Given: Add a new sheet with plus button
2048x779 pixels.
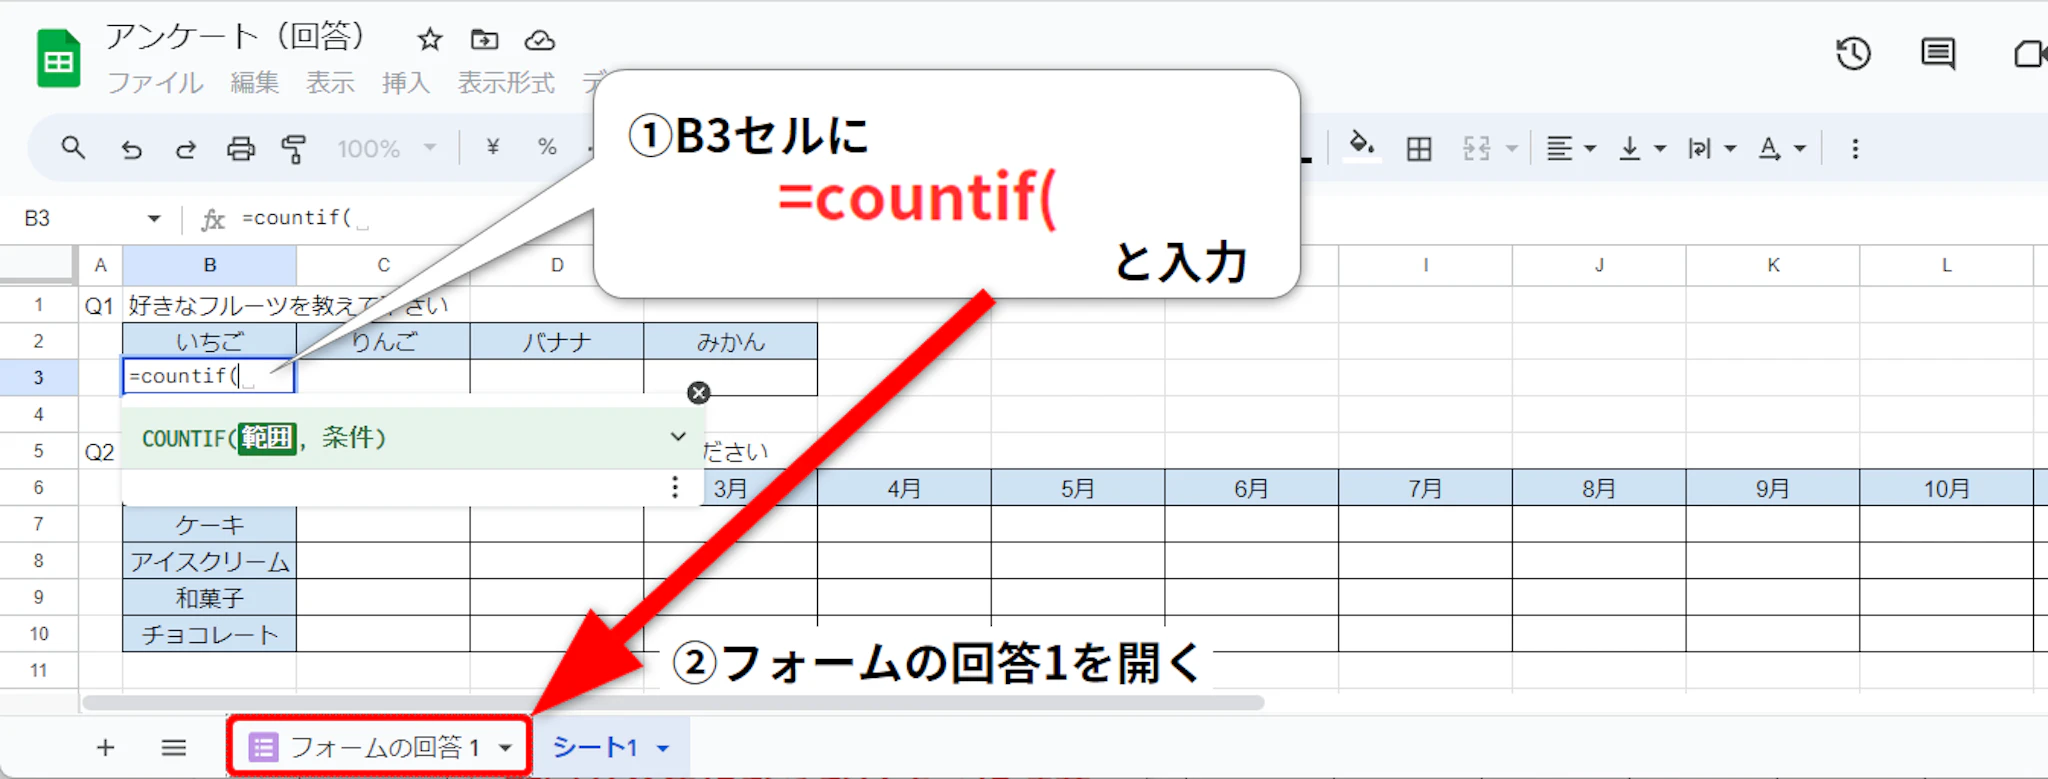Looking at the screenshot, I should 105,747.
